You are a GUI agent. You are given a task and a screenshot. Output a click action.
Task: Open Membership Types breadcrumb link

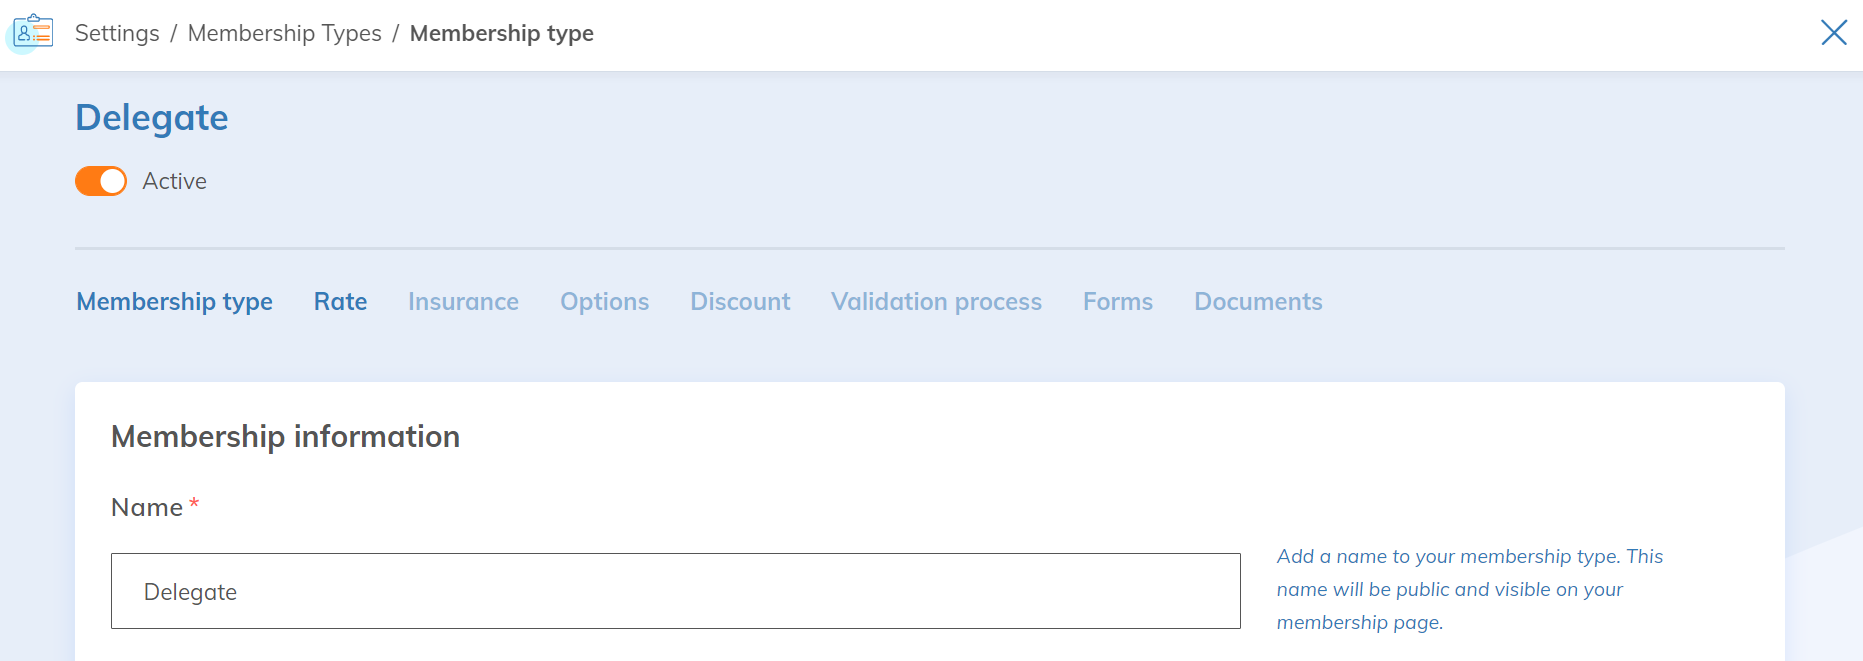(285, 33)
